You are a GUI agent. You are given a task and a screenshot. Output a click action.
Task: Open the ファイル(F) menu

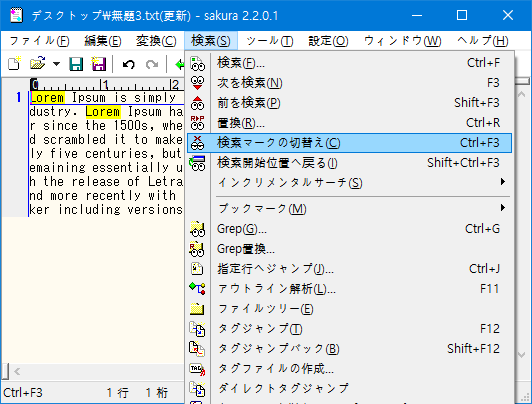(40, 41)
